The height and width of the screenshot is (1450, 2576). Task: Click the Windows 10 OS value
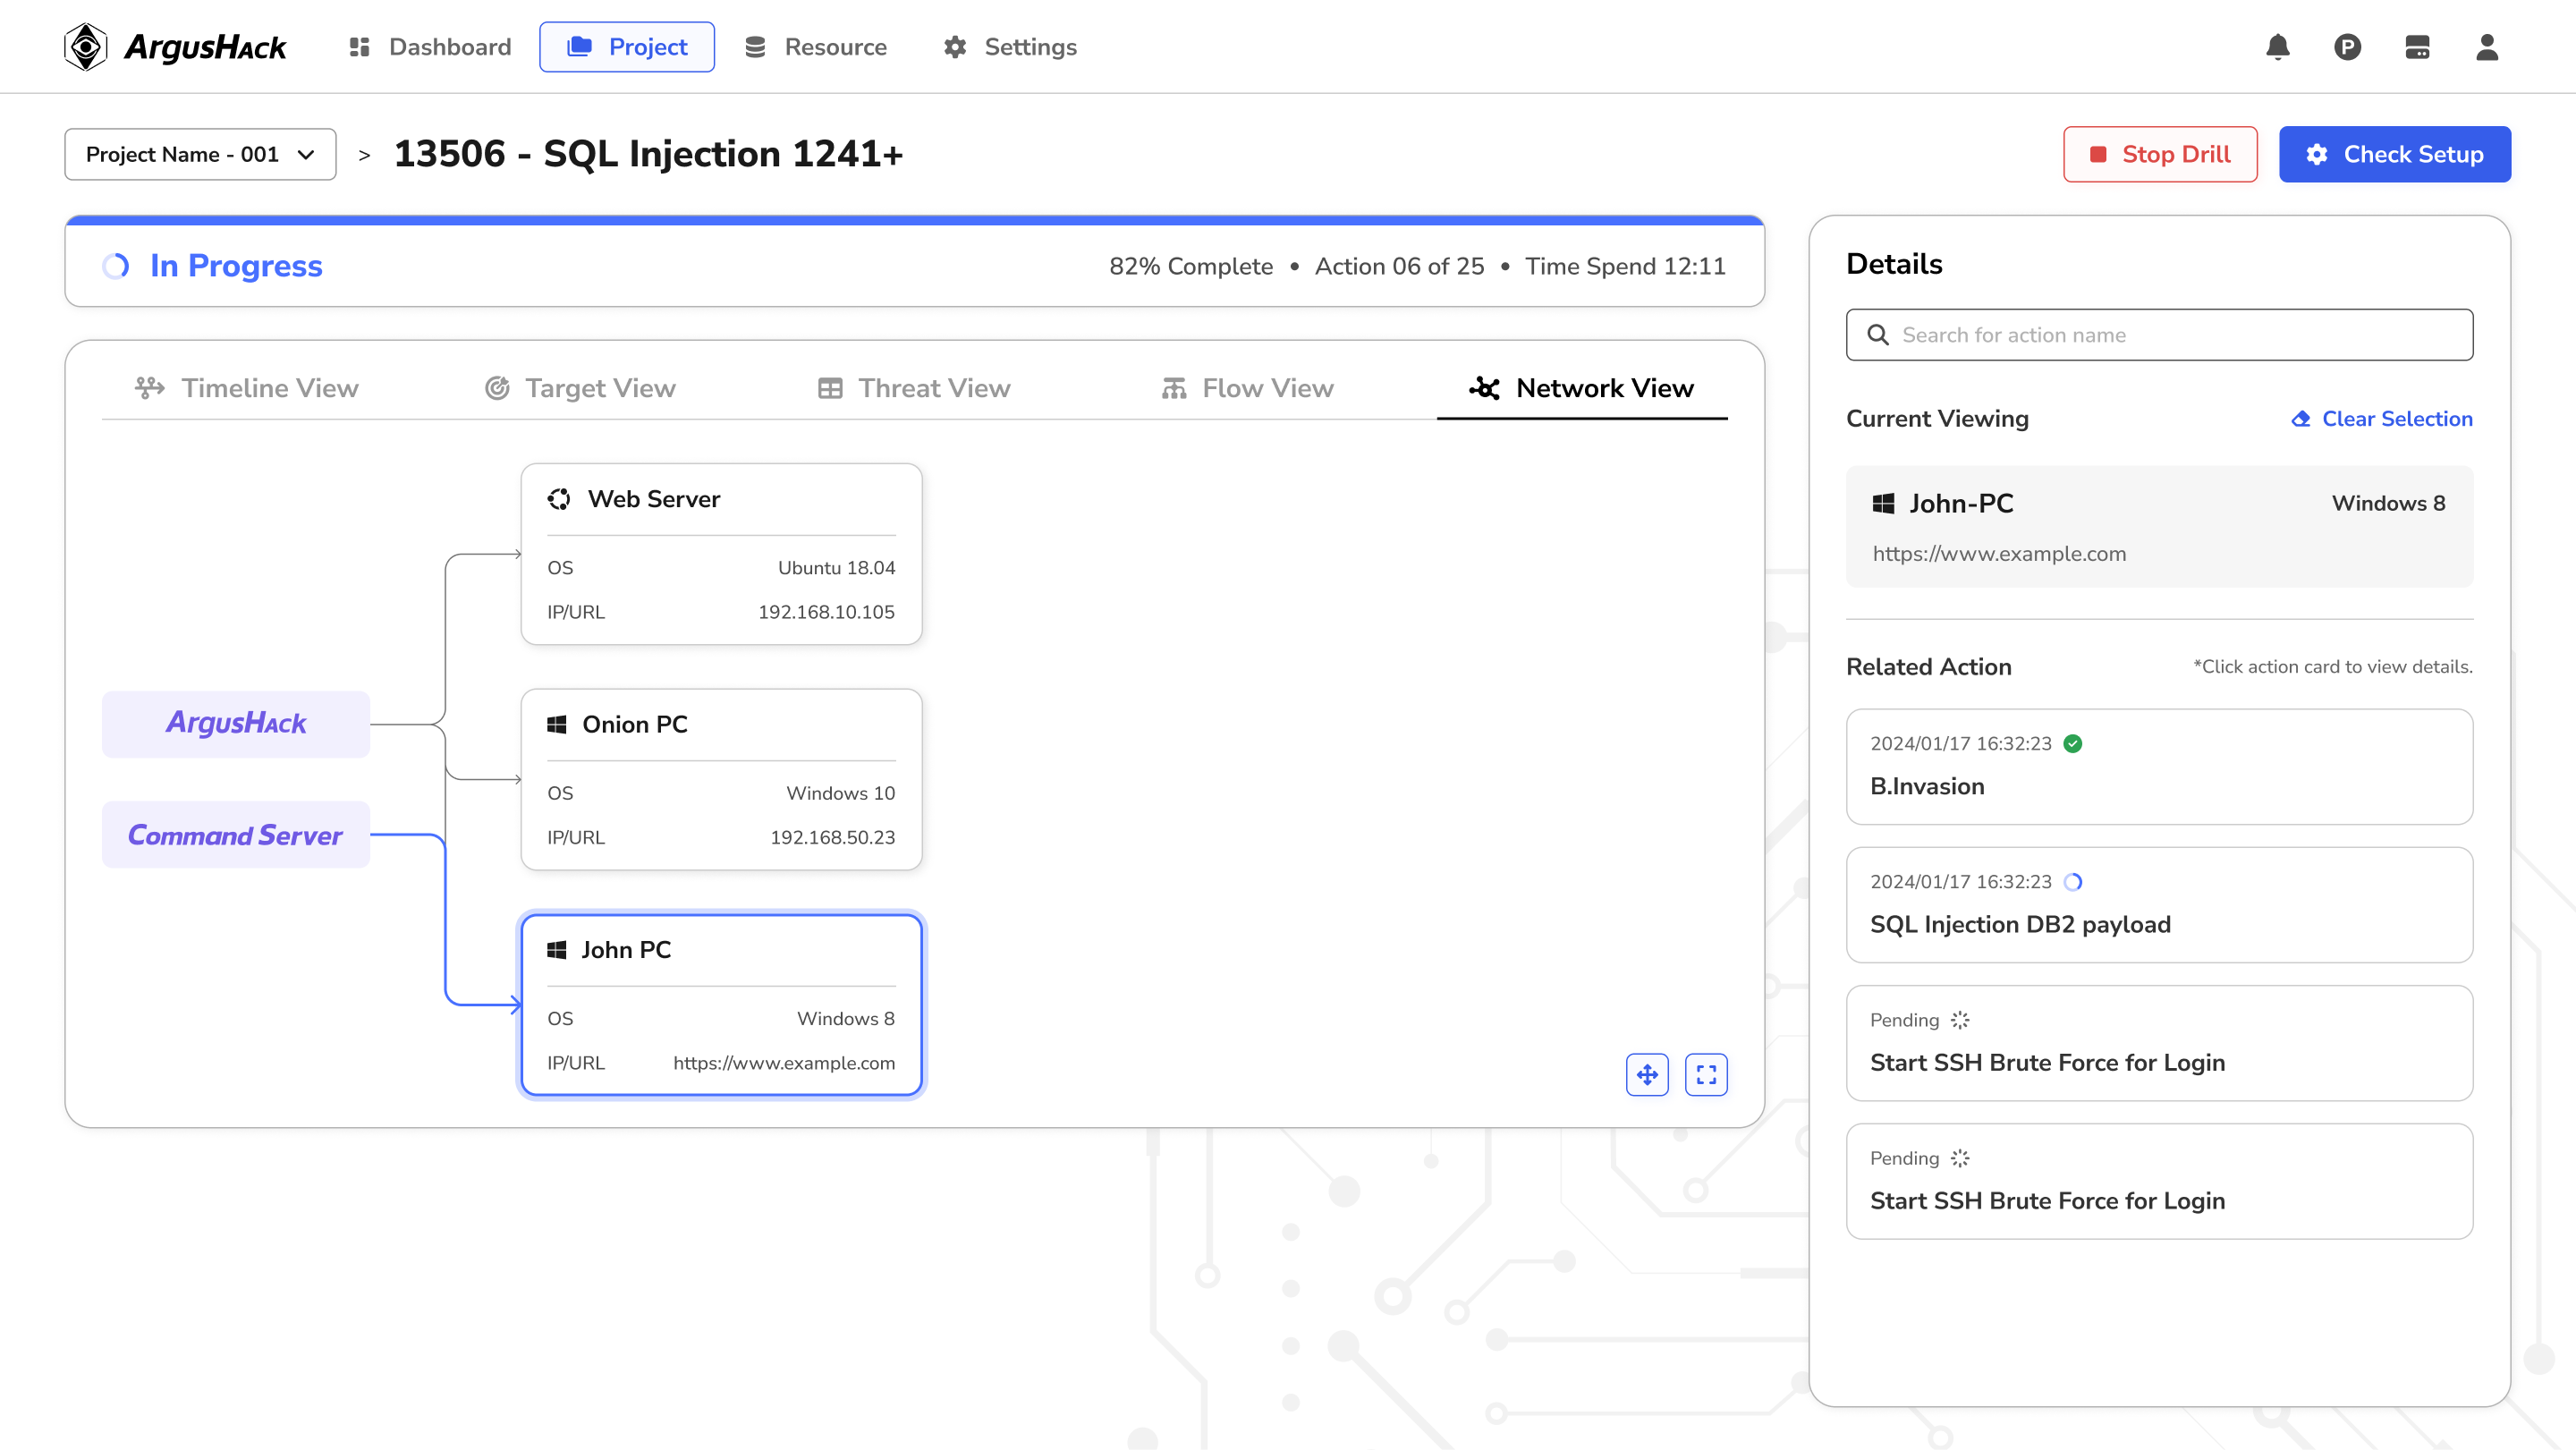click(x=840, y=793)
